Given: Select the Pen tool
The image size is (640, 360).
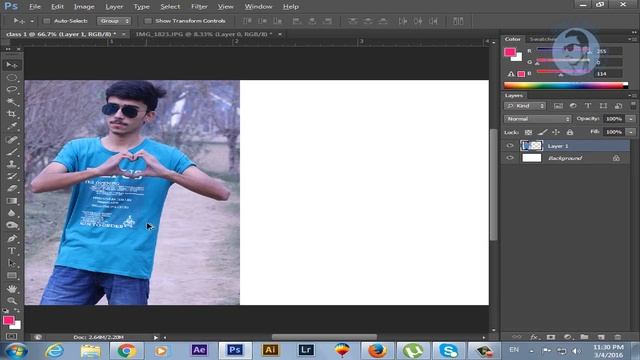Looking at the screenshot, I should [11, 238].
